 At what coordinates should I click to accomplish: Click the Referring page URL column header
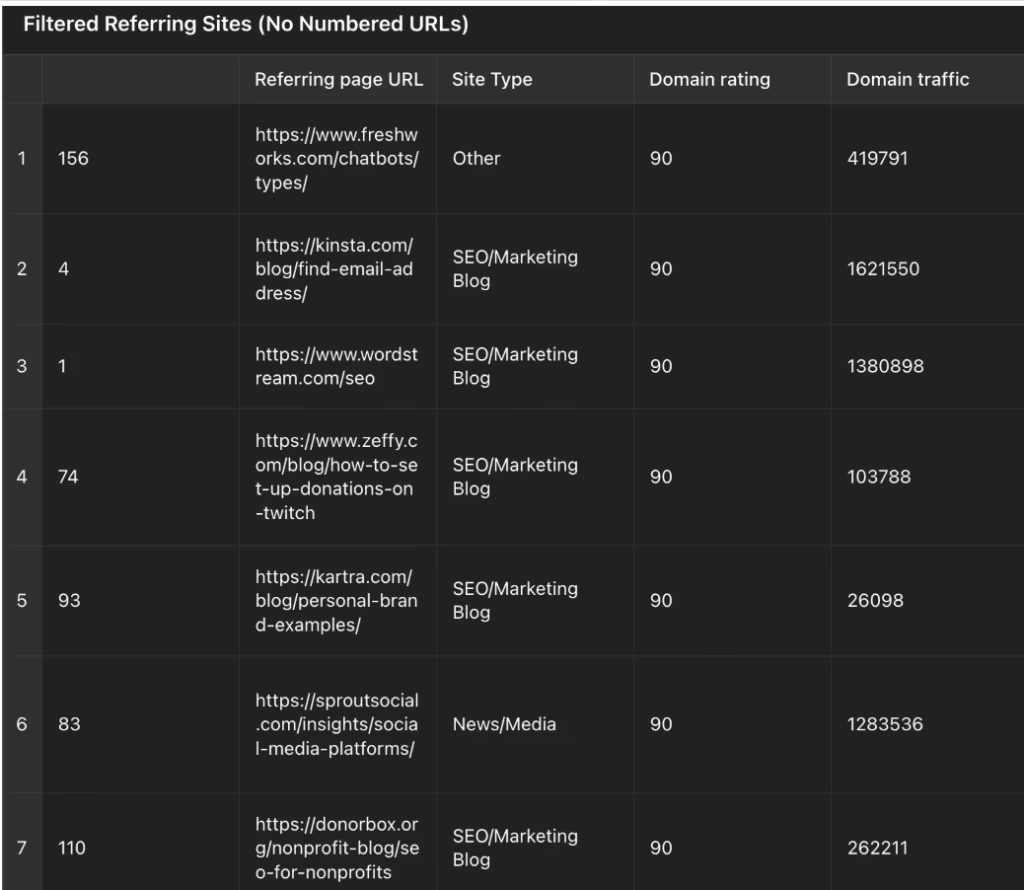point(338,79)
